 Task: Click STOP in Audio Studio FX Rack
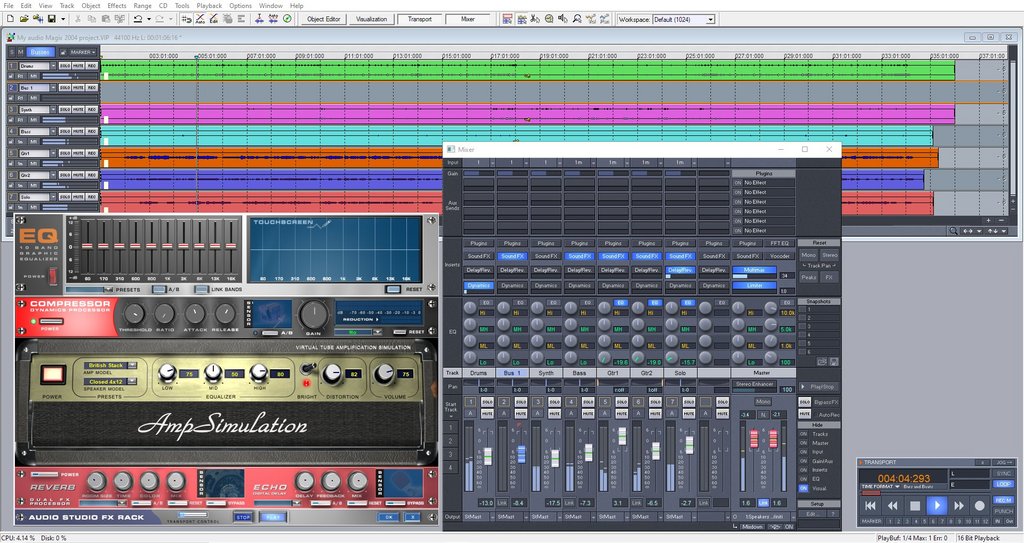pos(243,517)
